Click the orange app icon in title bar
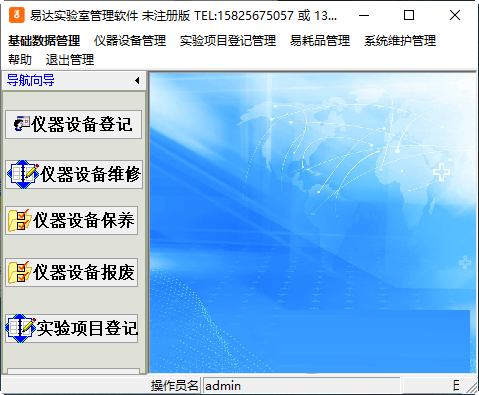479x395 pixels. 17,15
